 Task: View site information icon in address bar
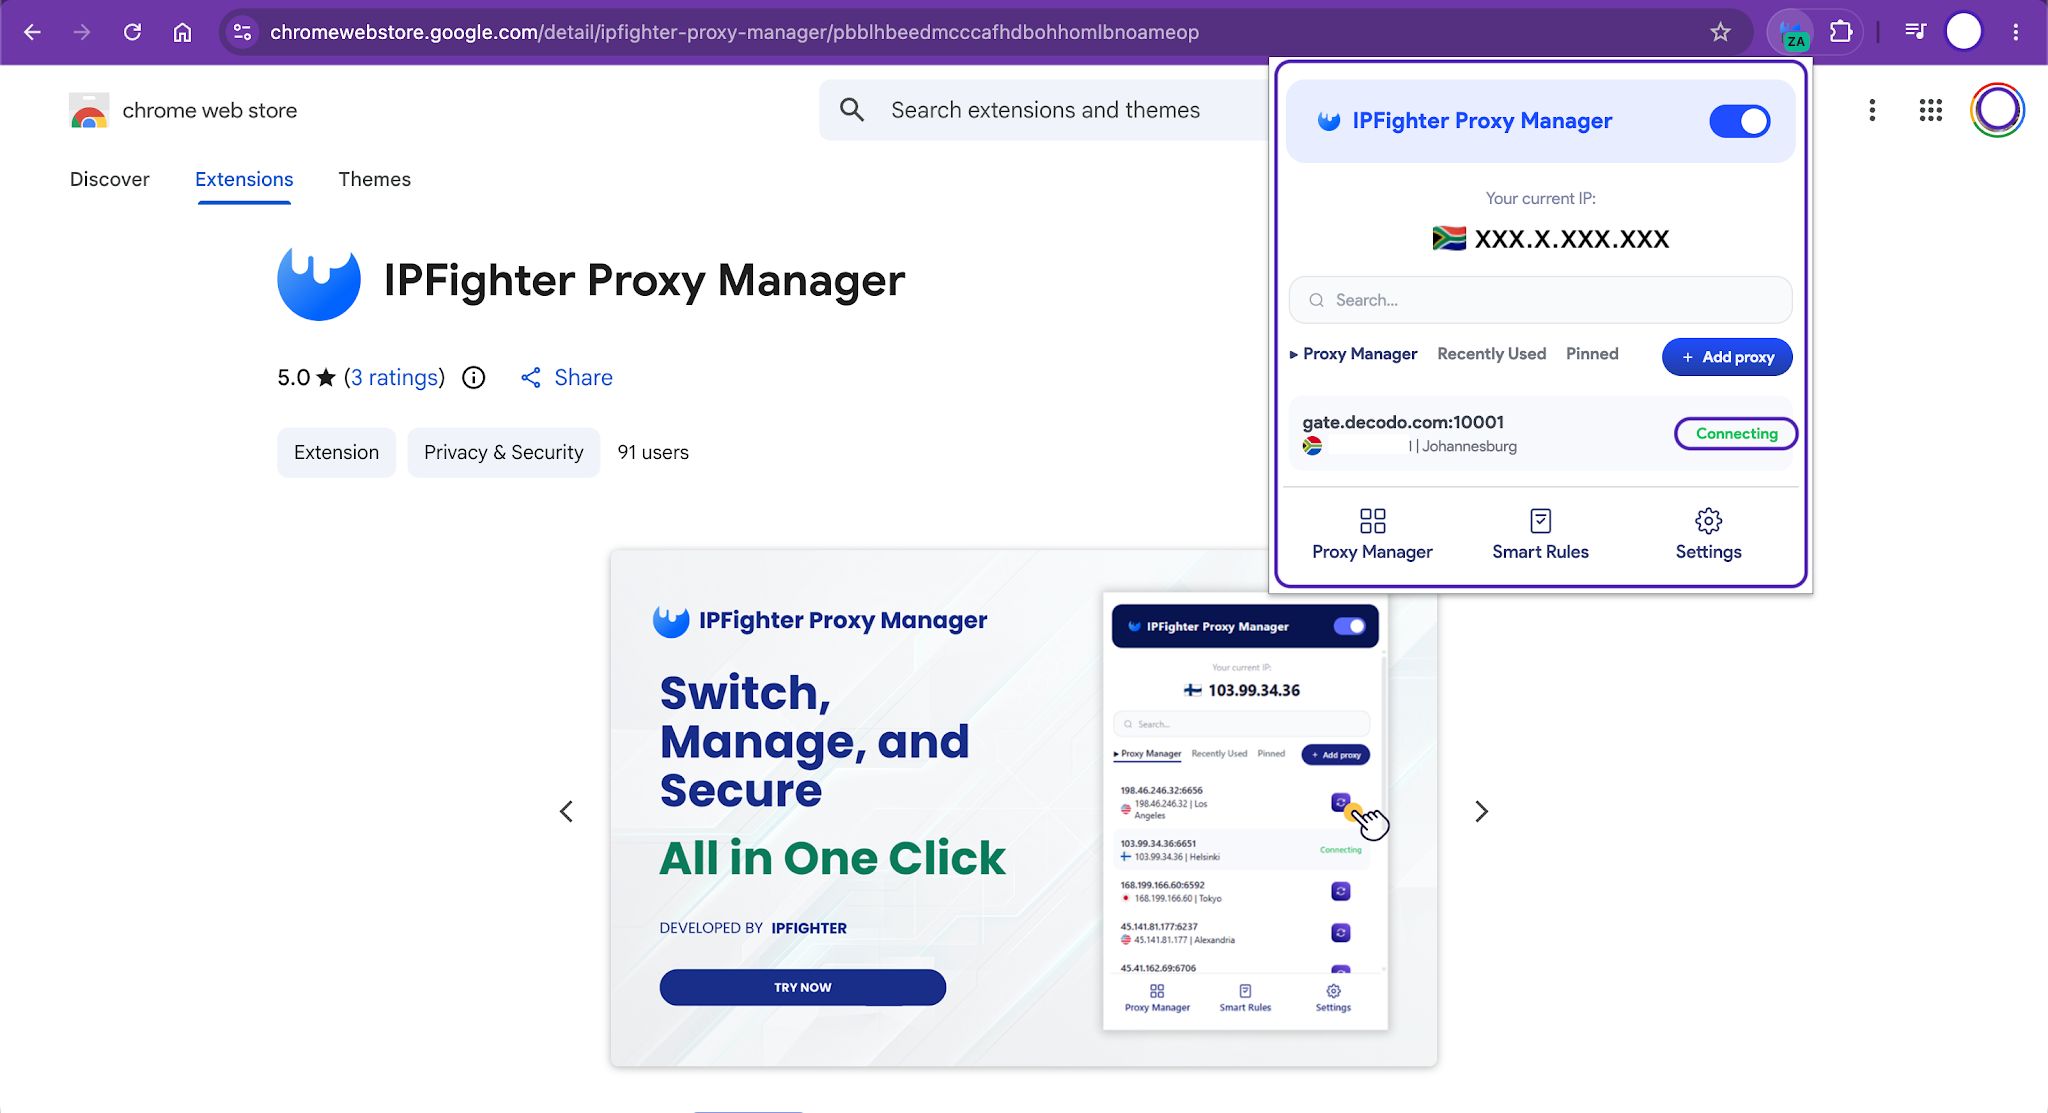pos(242,32)
